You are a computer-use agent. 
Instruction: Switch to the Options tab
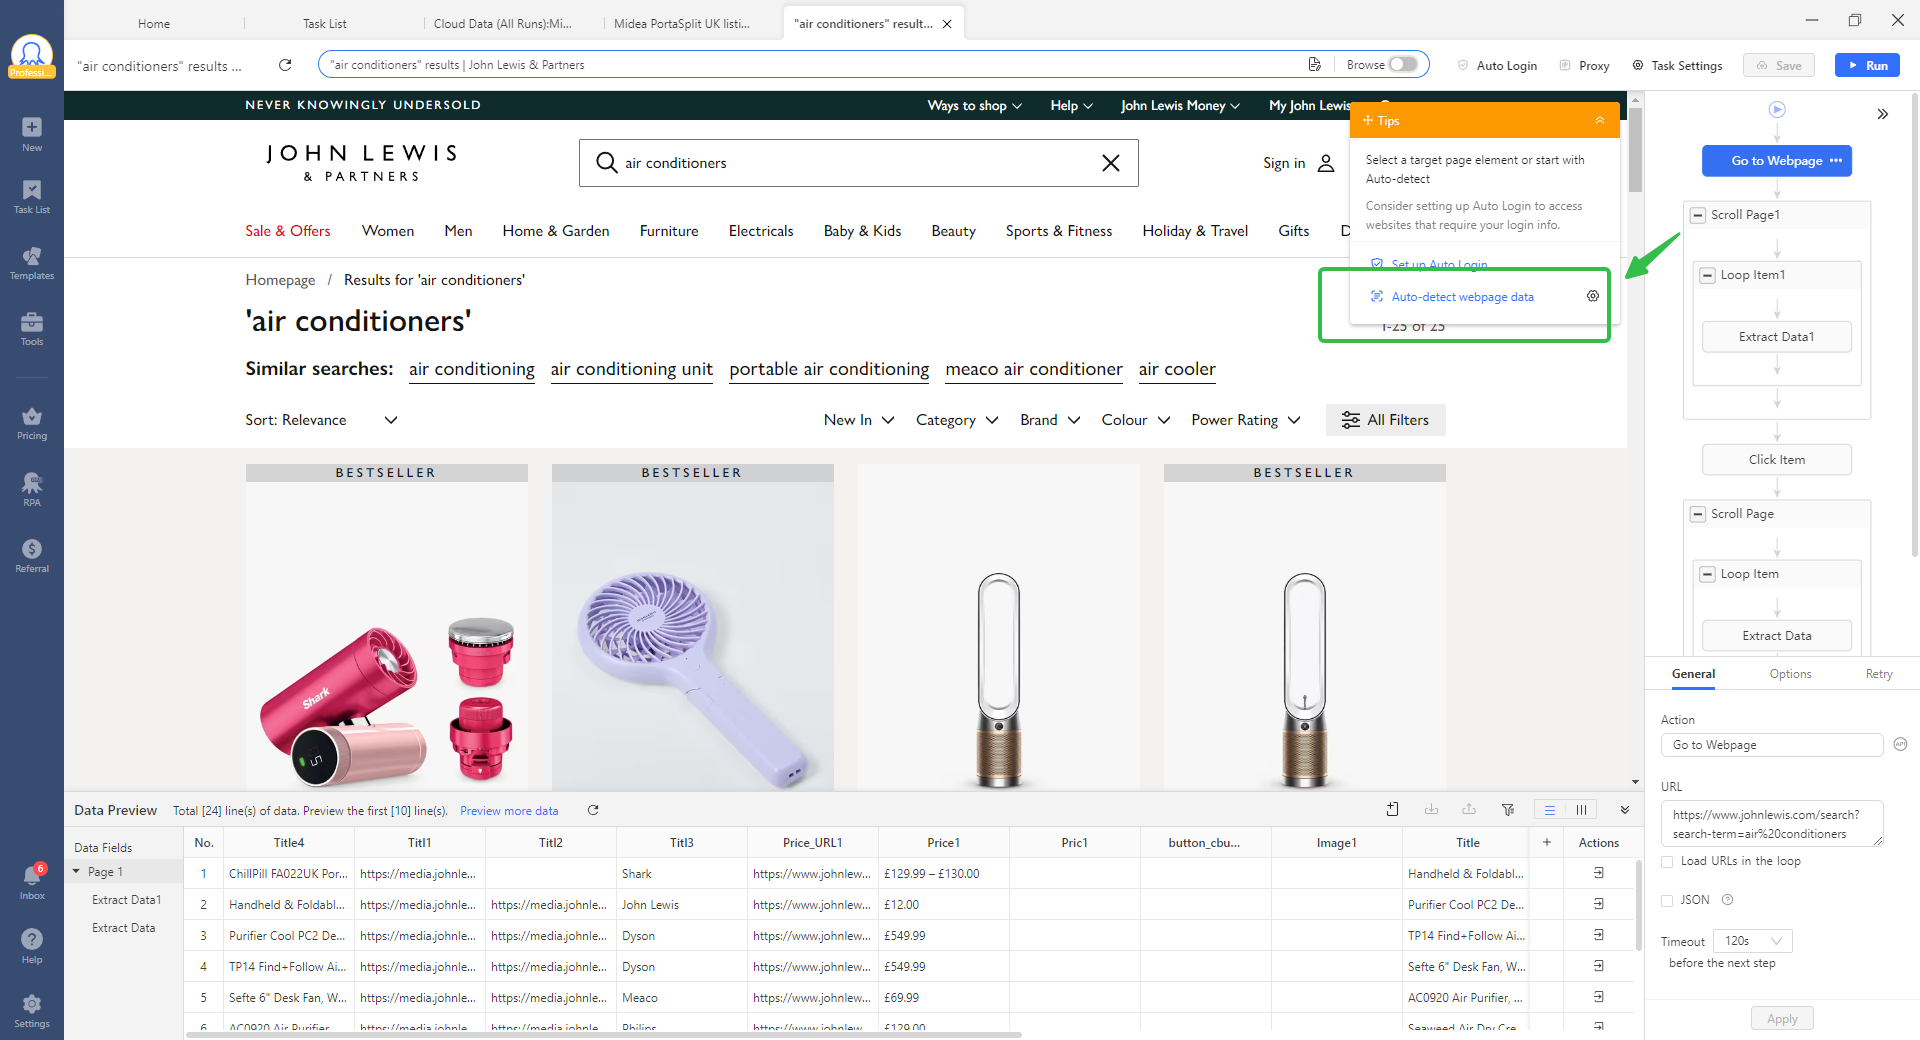point(1790,674)
